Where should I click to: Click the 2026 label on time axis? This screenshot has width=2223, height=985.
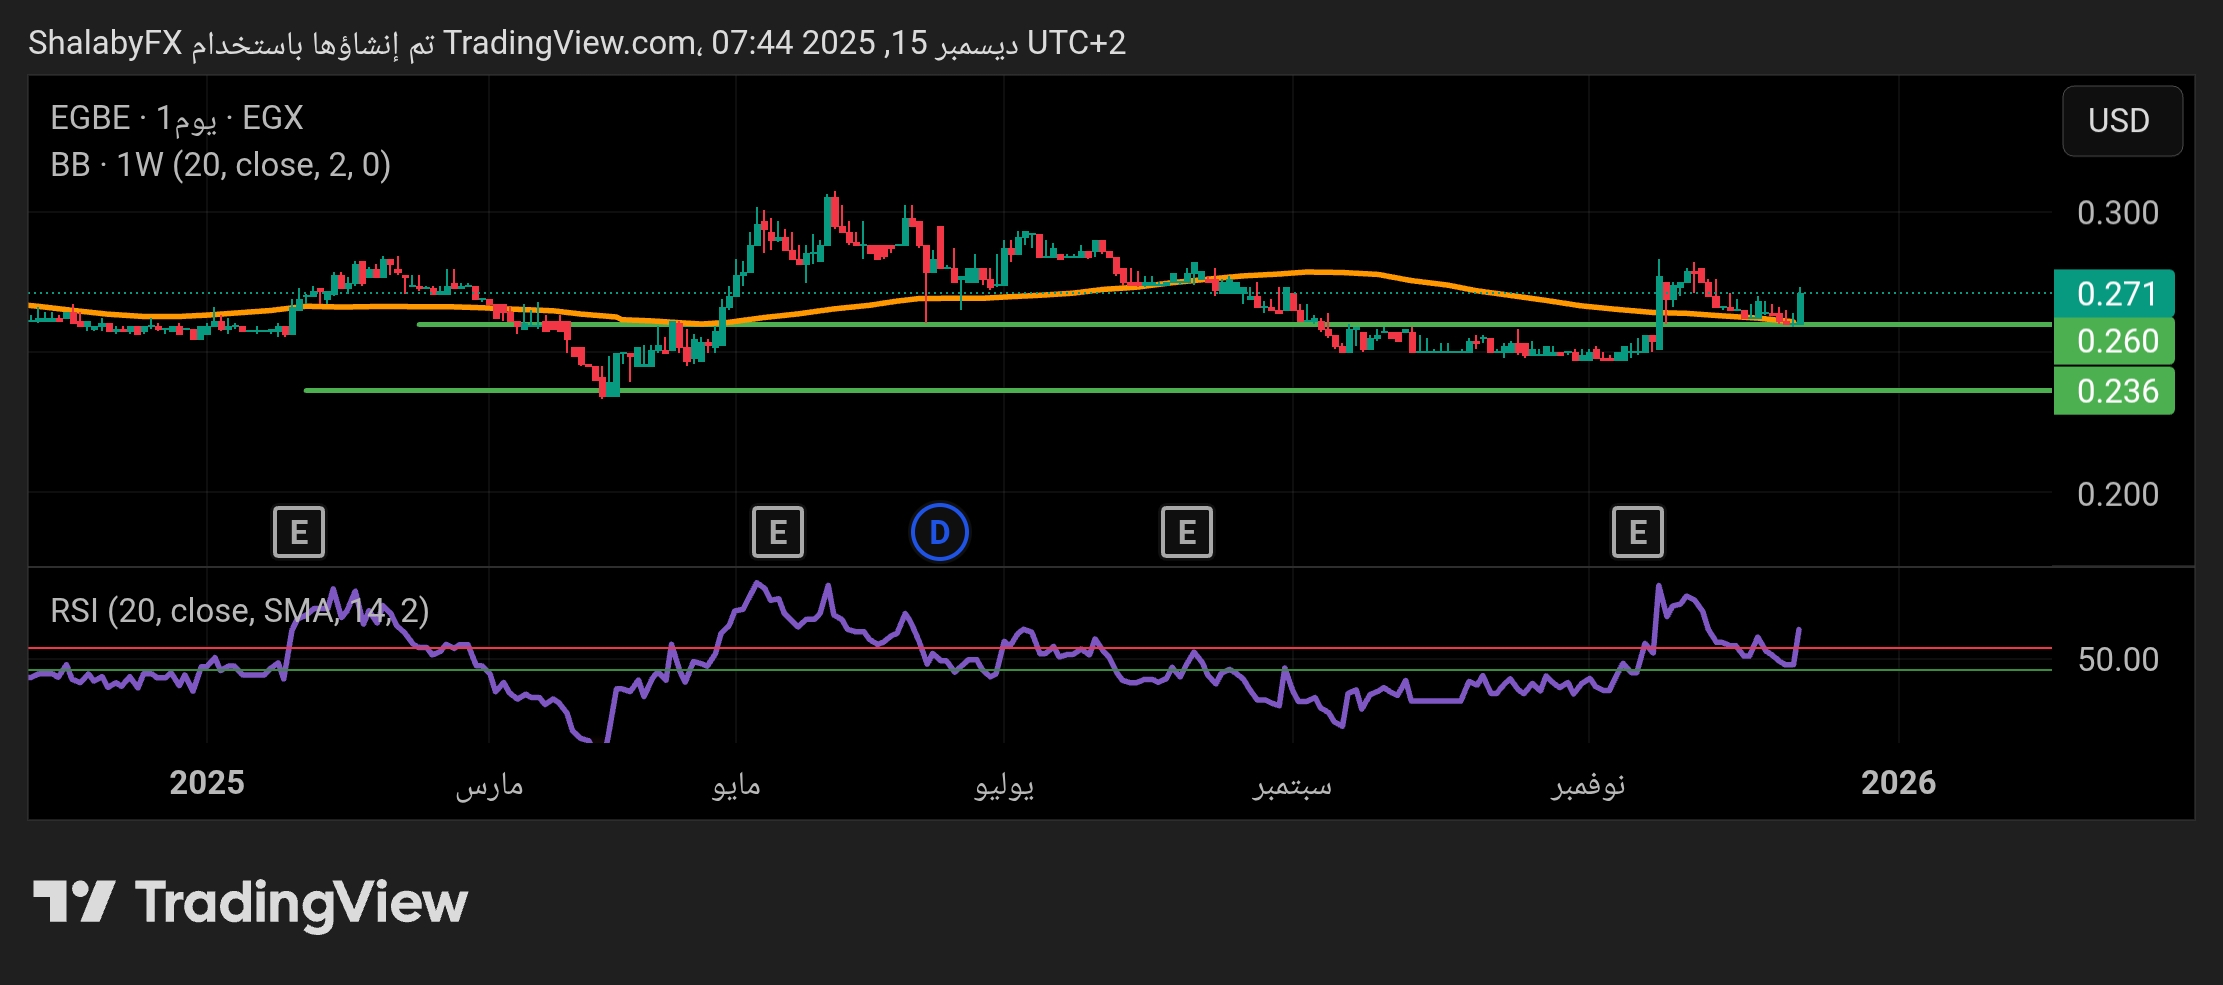point(1897,783)
